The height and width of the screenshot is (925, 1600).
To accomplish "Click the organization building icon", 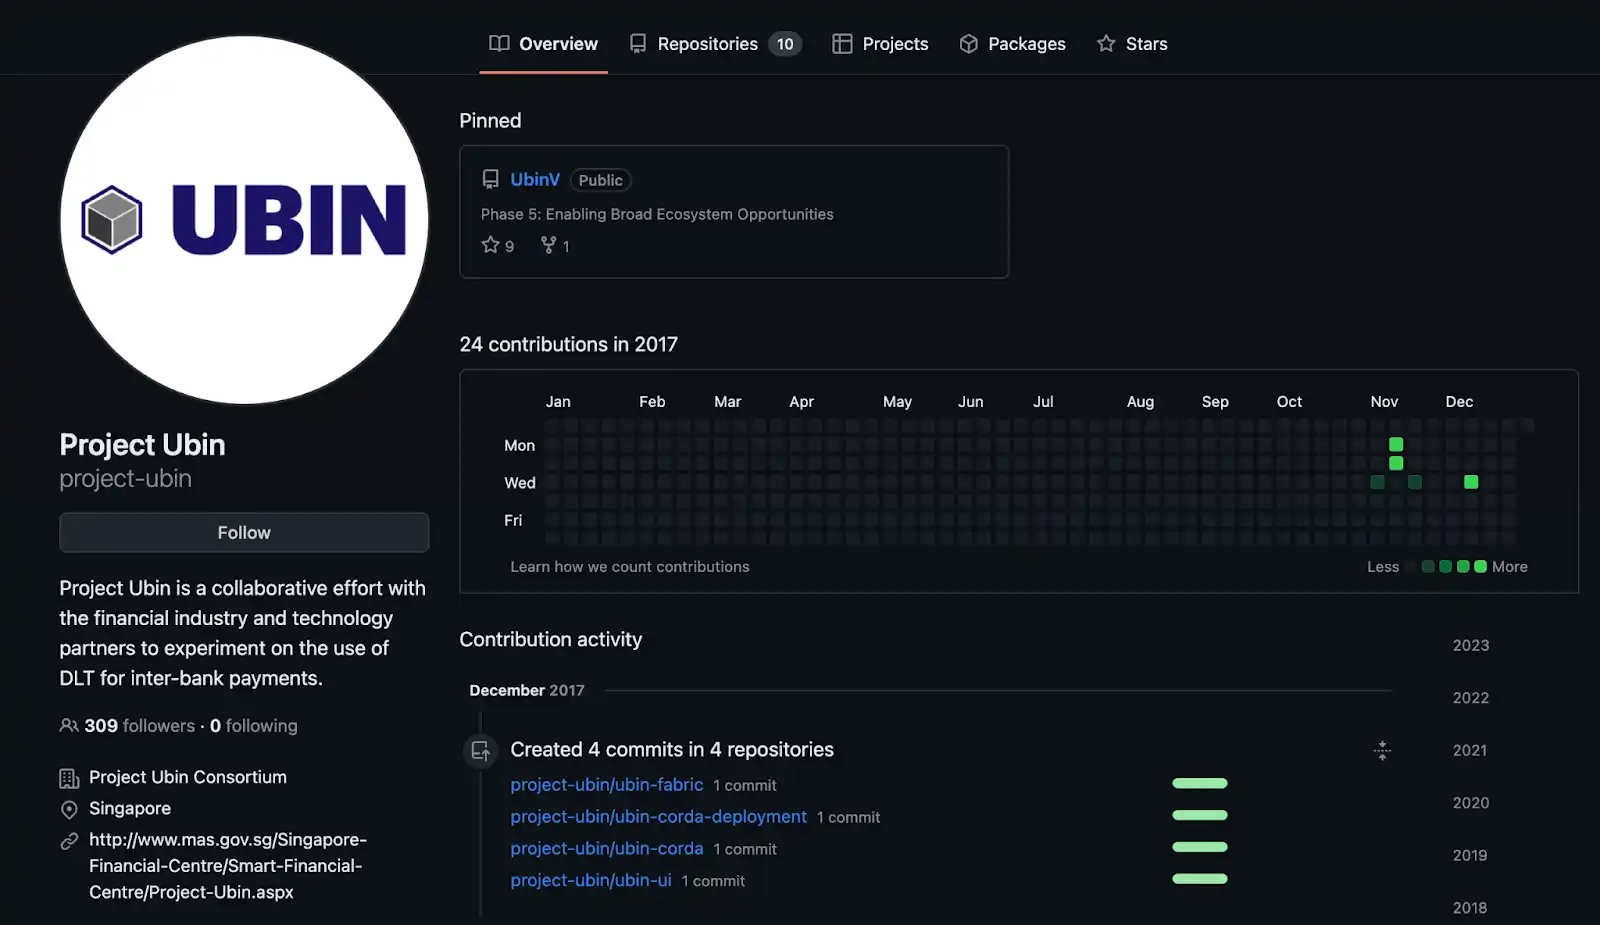I will point(69,778).
